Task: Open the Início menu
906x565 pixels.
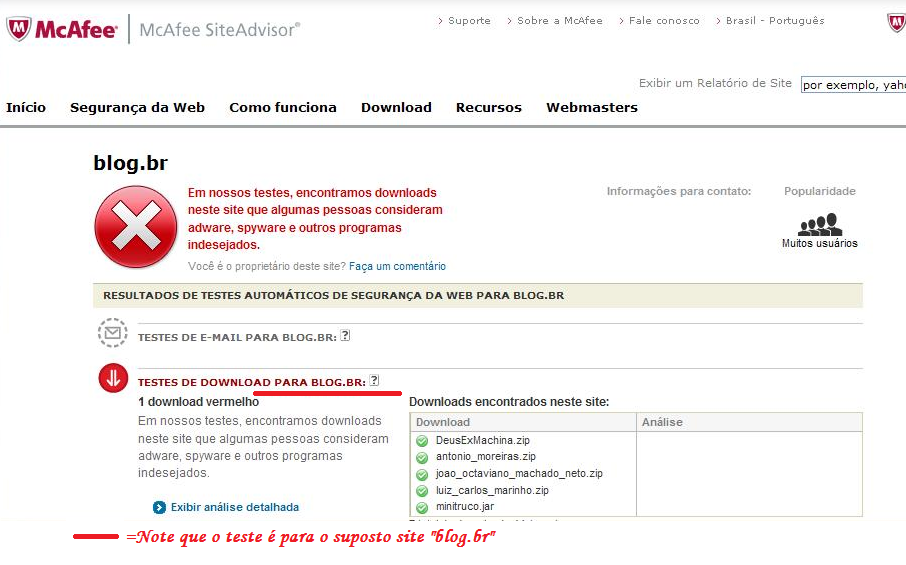Action: point(26,107)
